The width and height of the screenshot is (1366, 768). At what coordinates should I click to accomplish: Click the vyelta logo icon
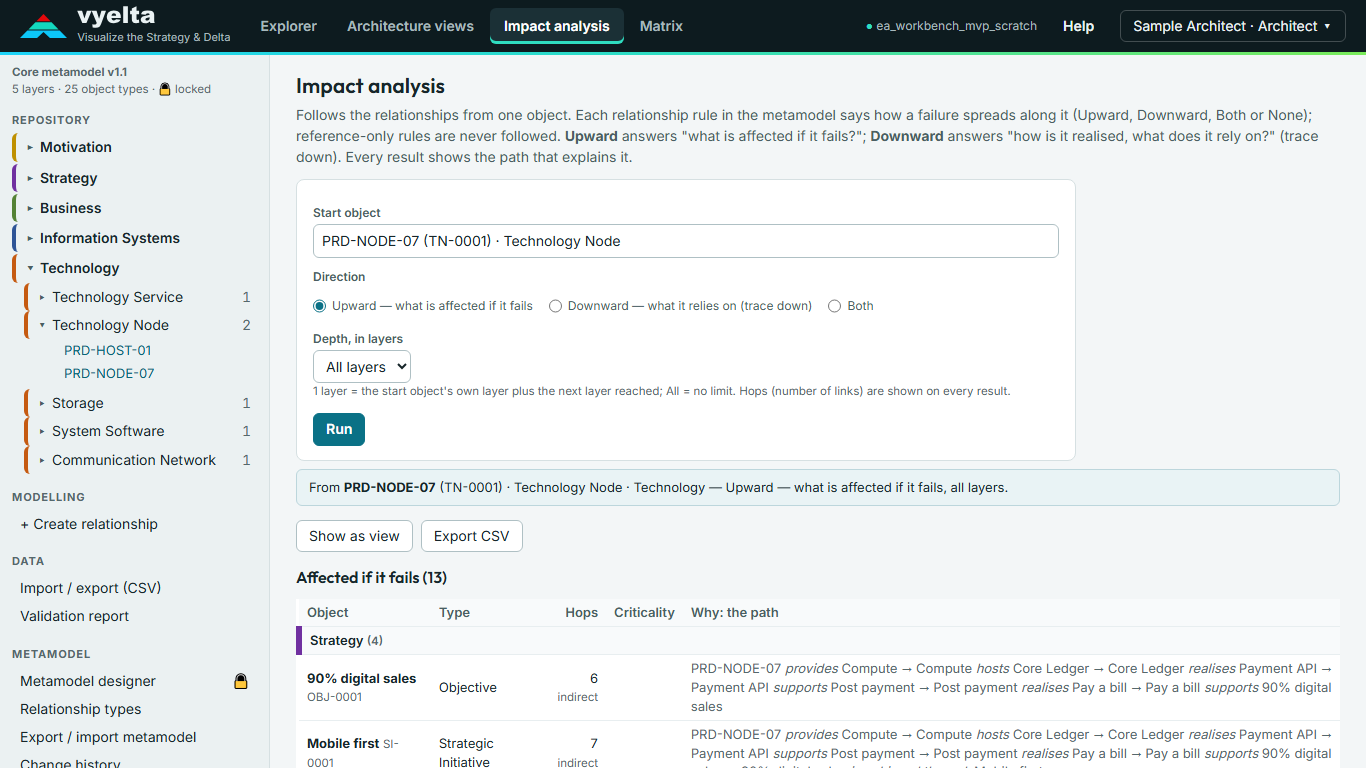[43, 27]
